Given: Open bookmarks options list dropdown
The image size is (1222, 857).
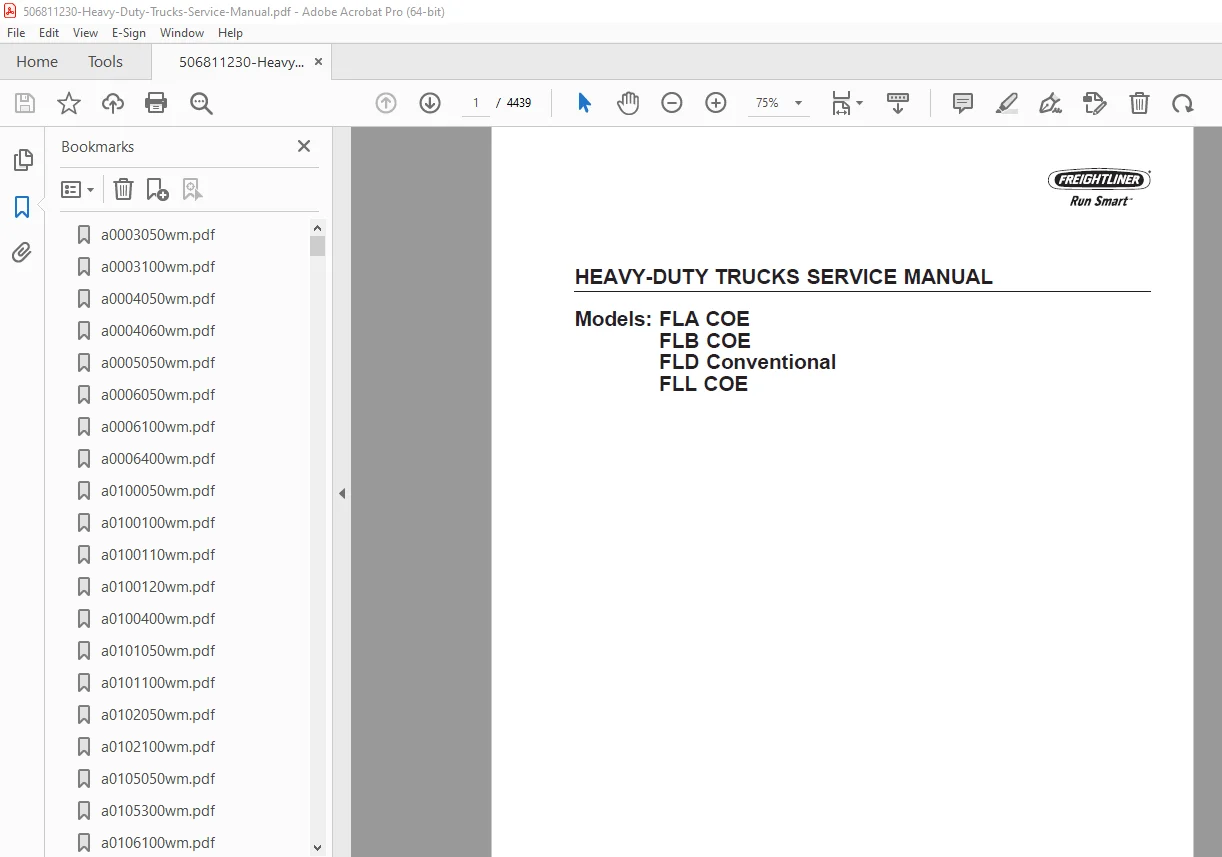Looking at the screenshot, I should pos(78,189).
